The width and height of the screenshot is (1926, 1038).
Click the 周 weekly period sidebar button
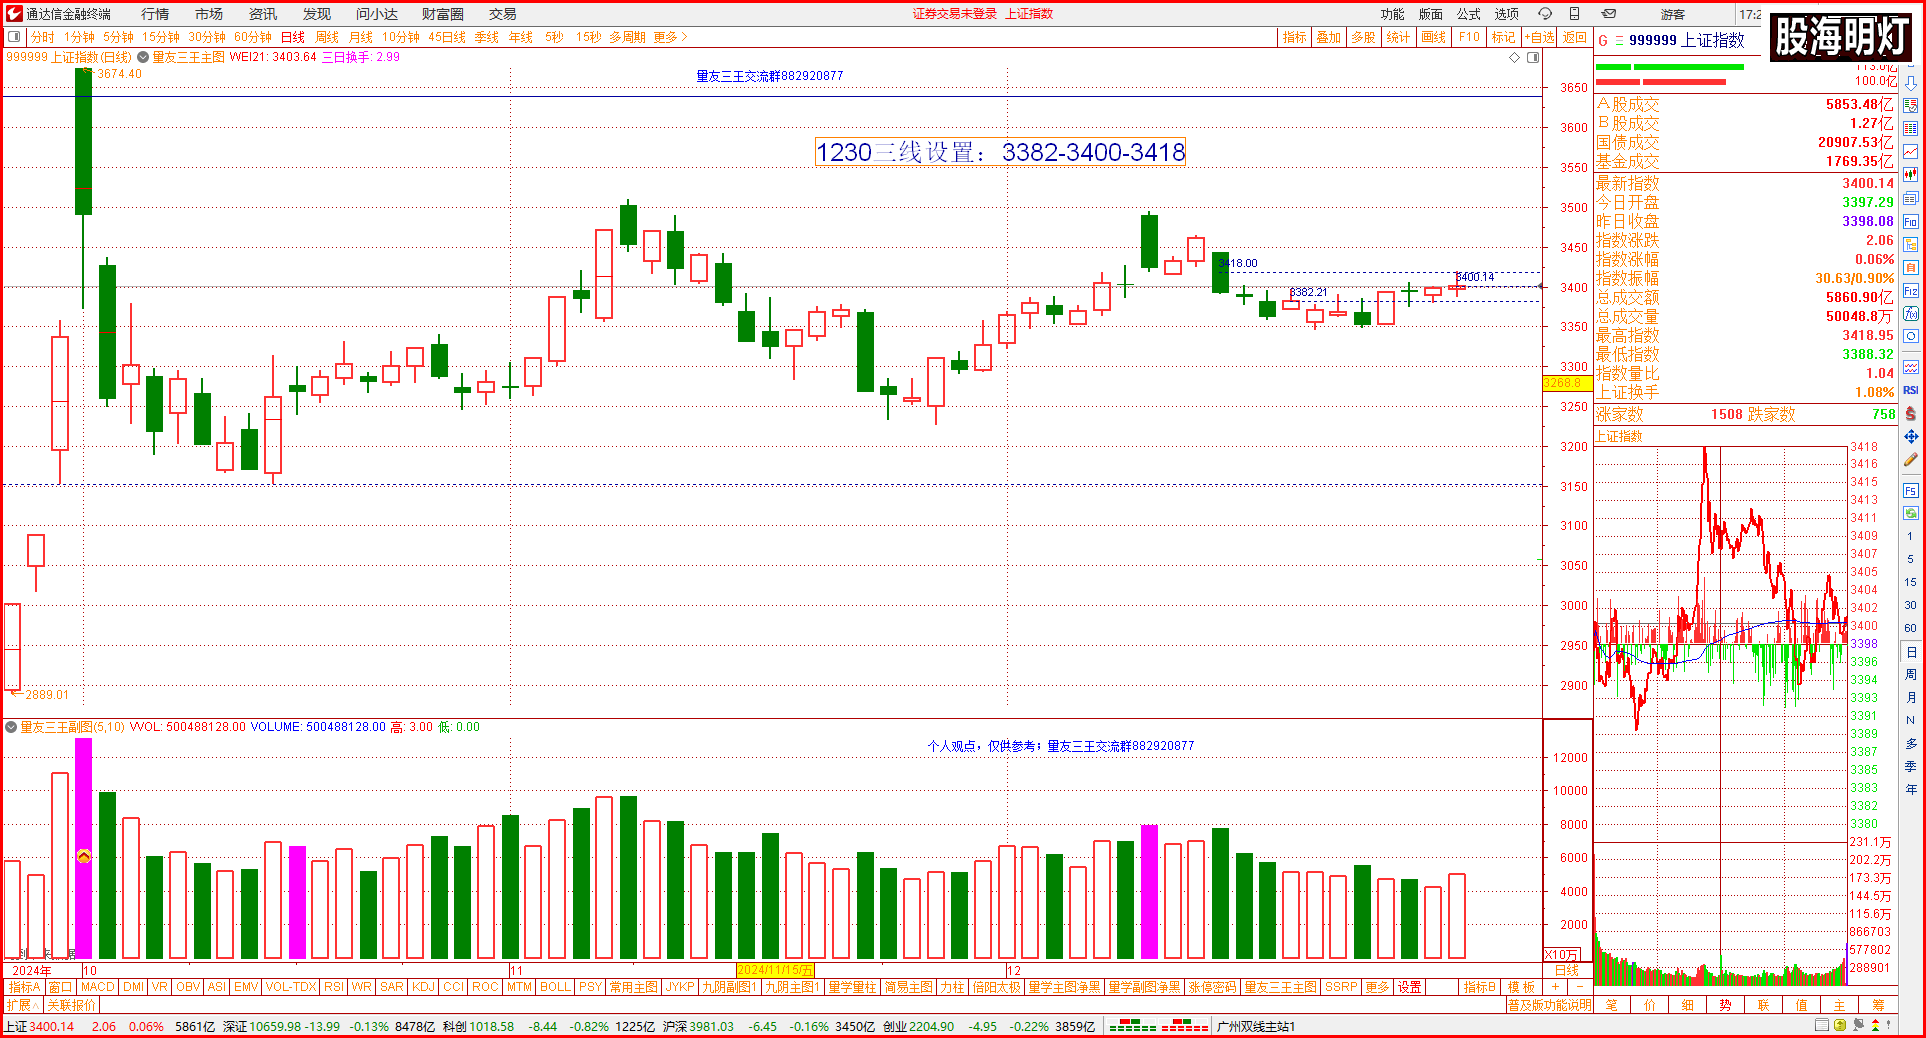point(1910,675)
